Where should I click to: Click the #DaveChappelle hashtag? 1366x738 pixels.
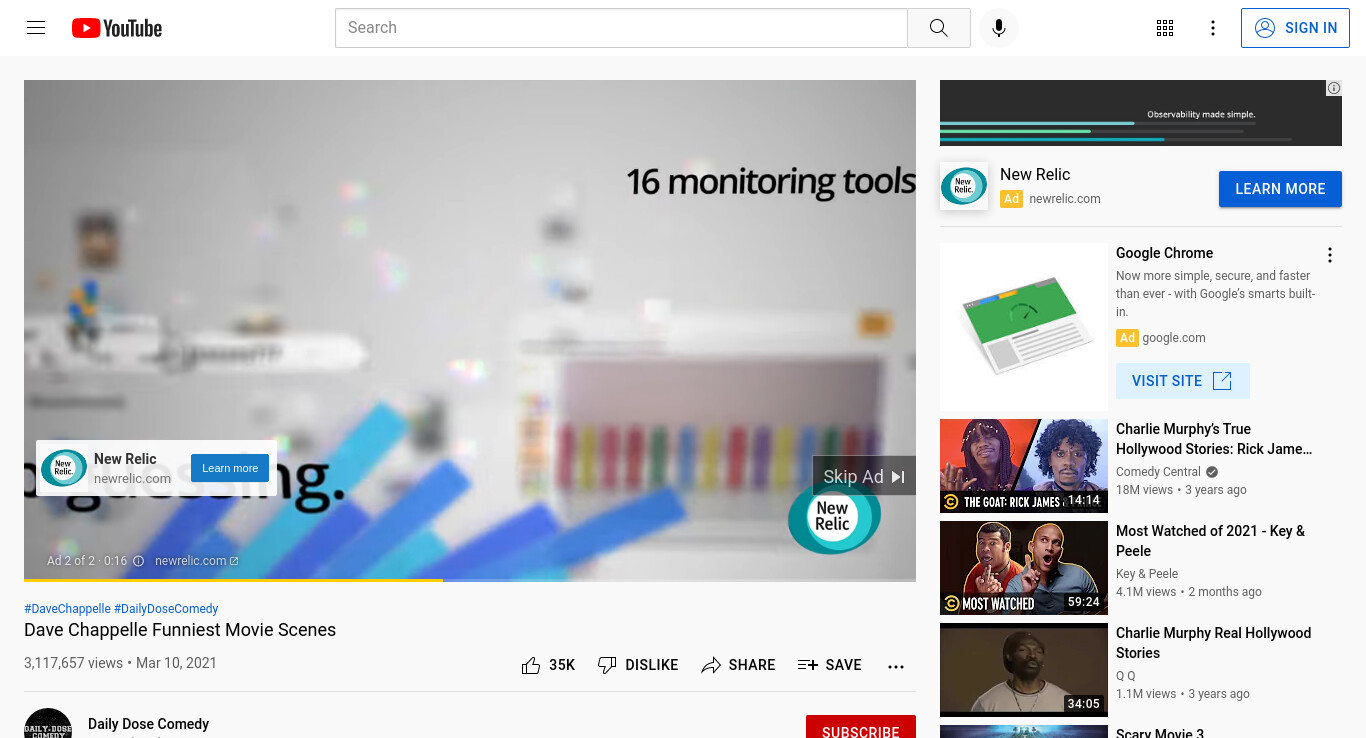coord(67,608)
